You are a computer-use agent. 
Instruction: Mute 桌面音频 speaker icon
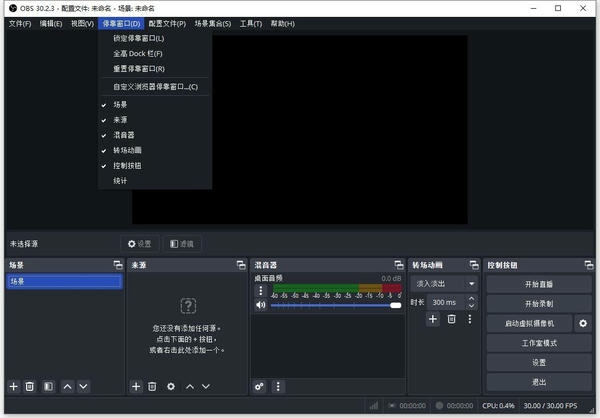pos(261,305)
